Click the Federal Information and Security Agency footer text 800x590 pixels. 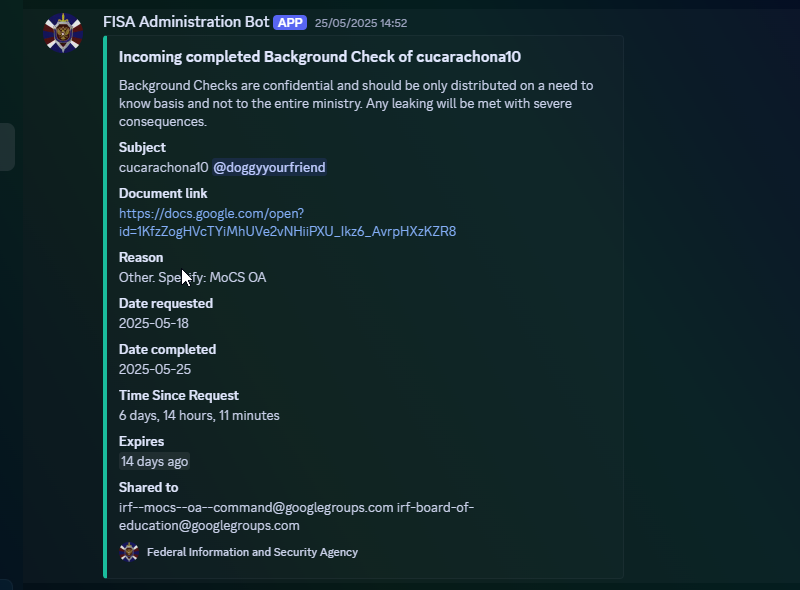[x=253, y=552]
